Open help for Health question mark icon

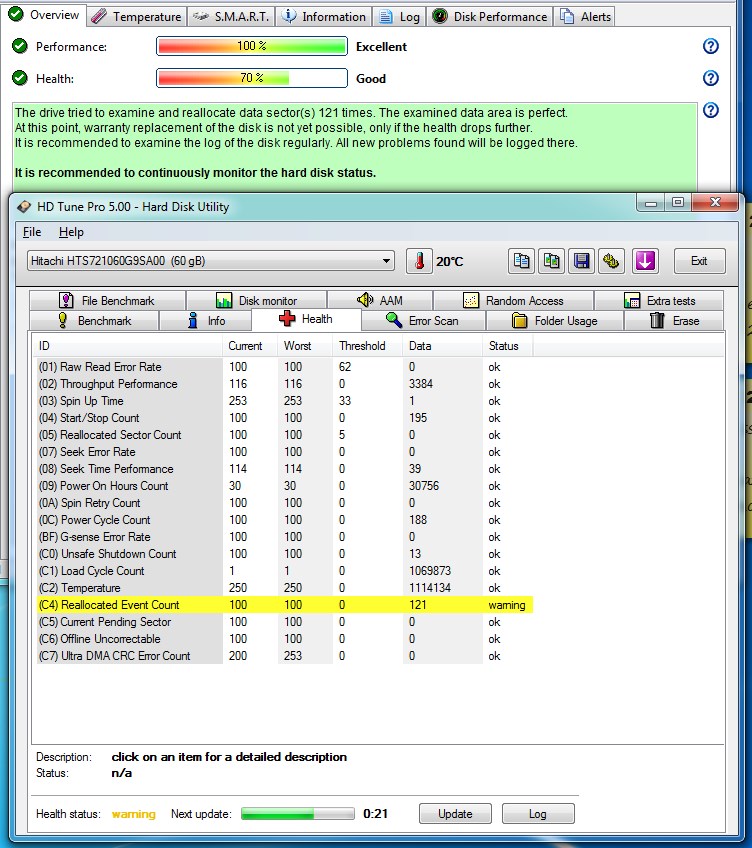tap(710, 78)
